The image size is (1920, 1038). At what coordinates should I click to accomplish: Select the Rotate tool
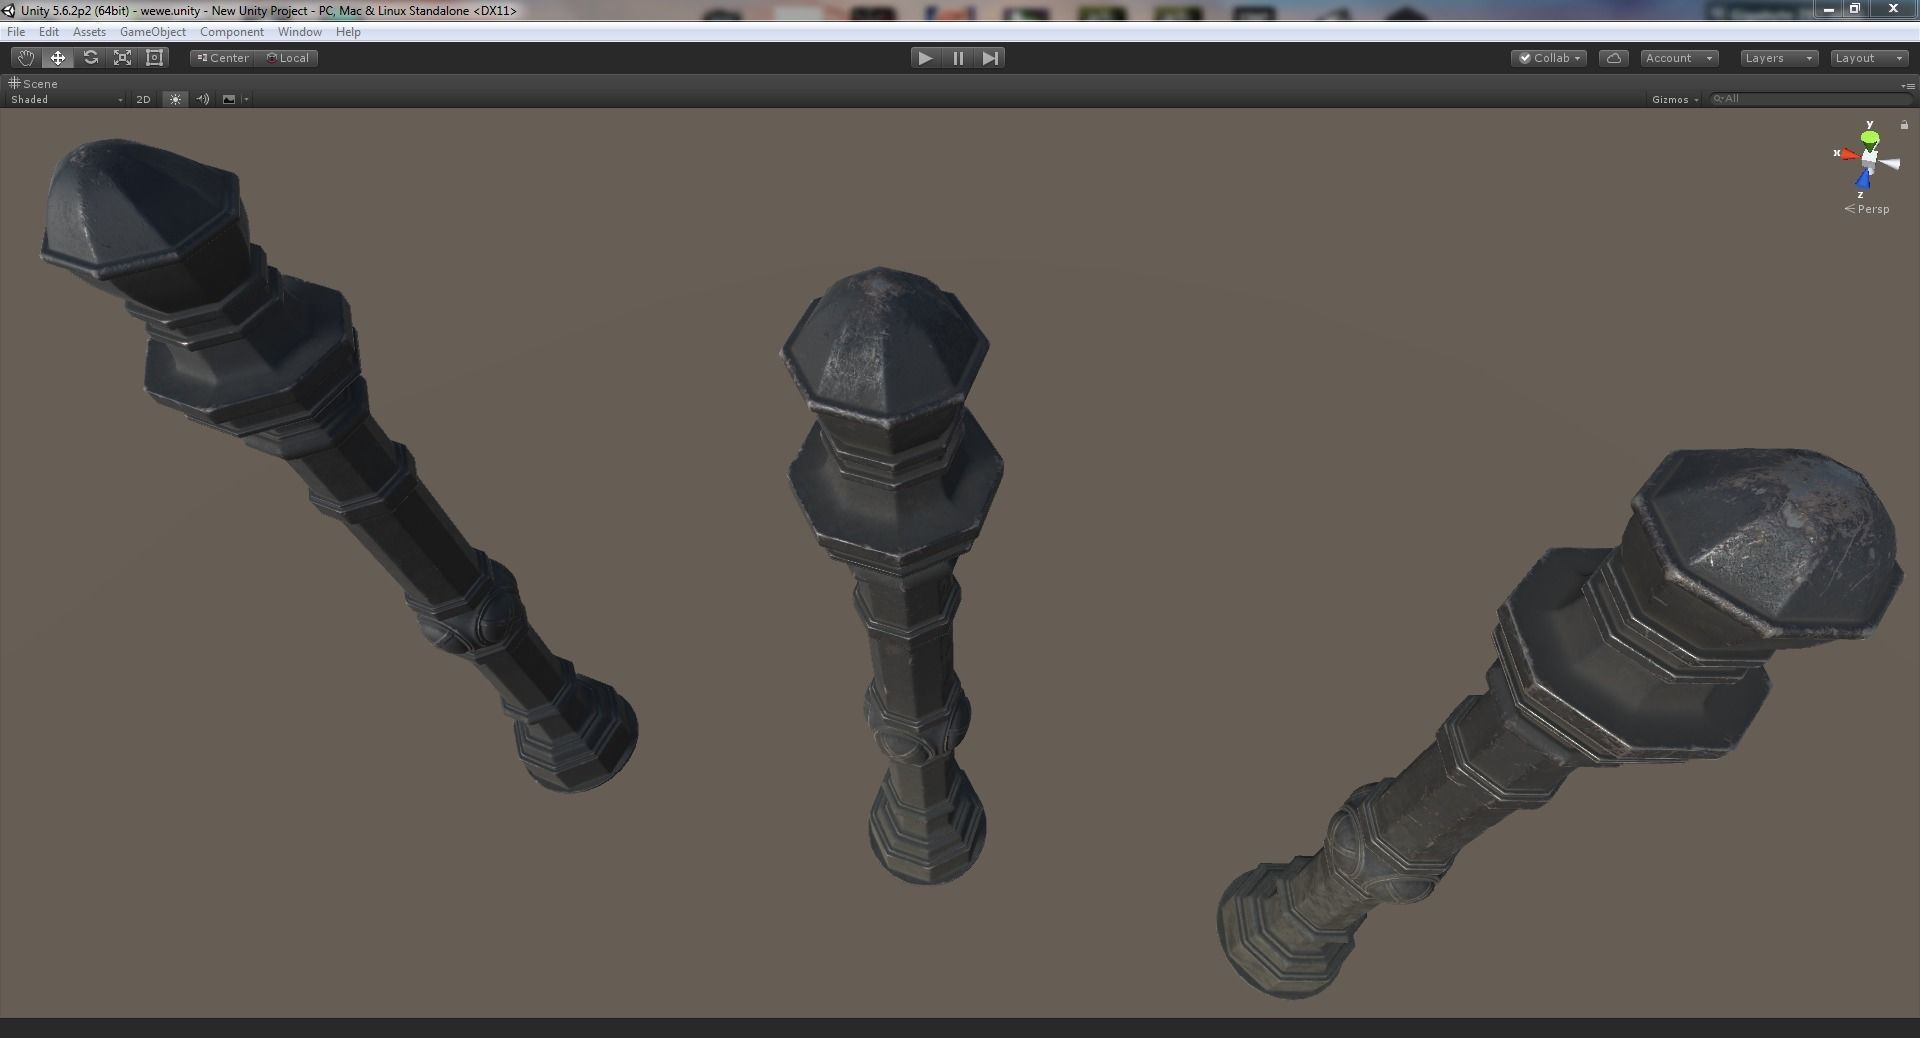coord(90,58)
